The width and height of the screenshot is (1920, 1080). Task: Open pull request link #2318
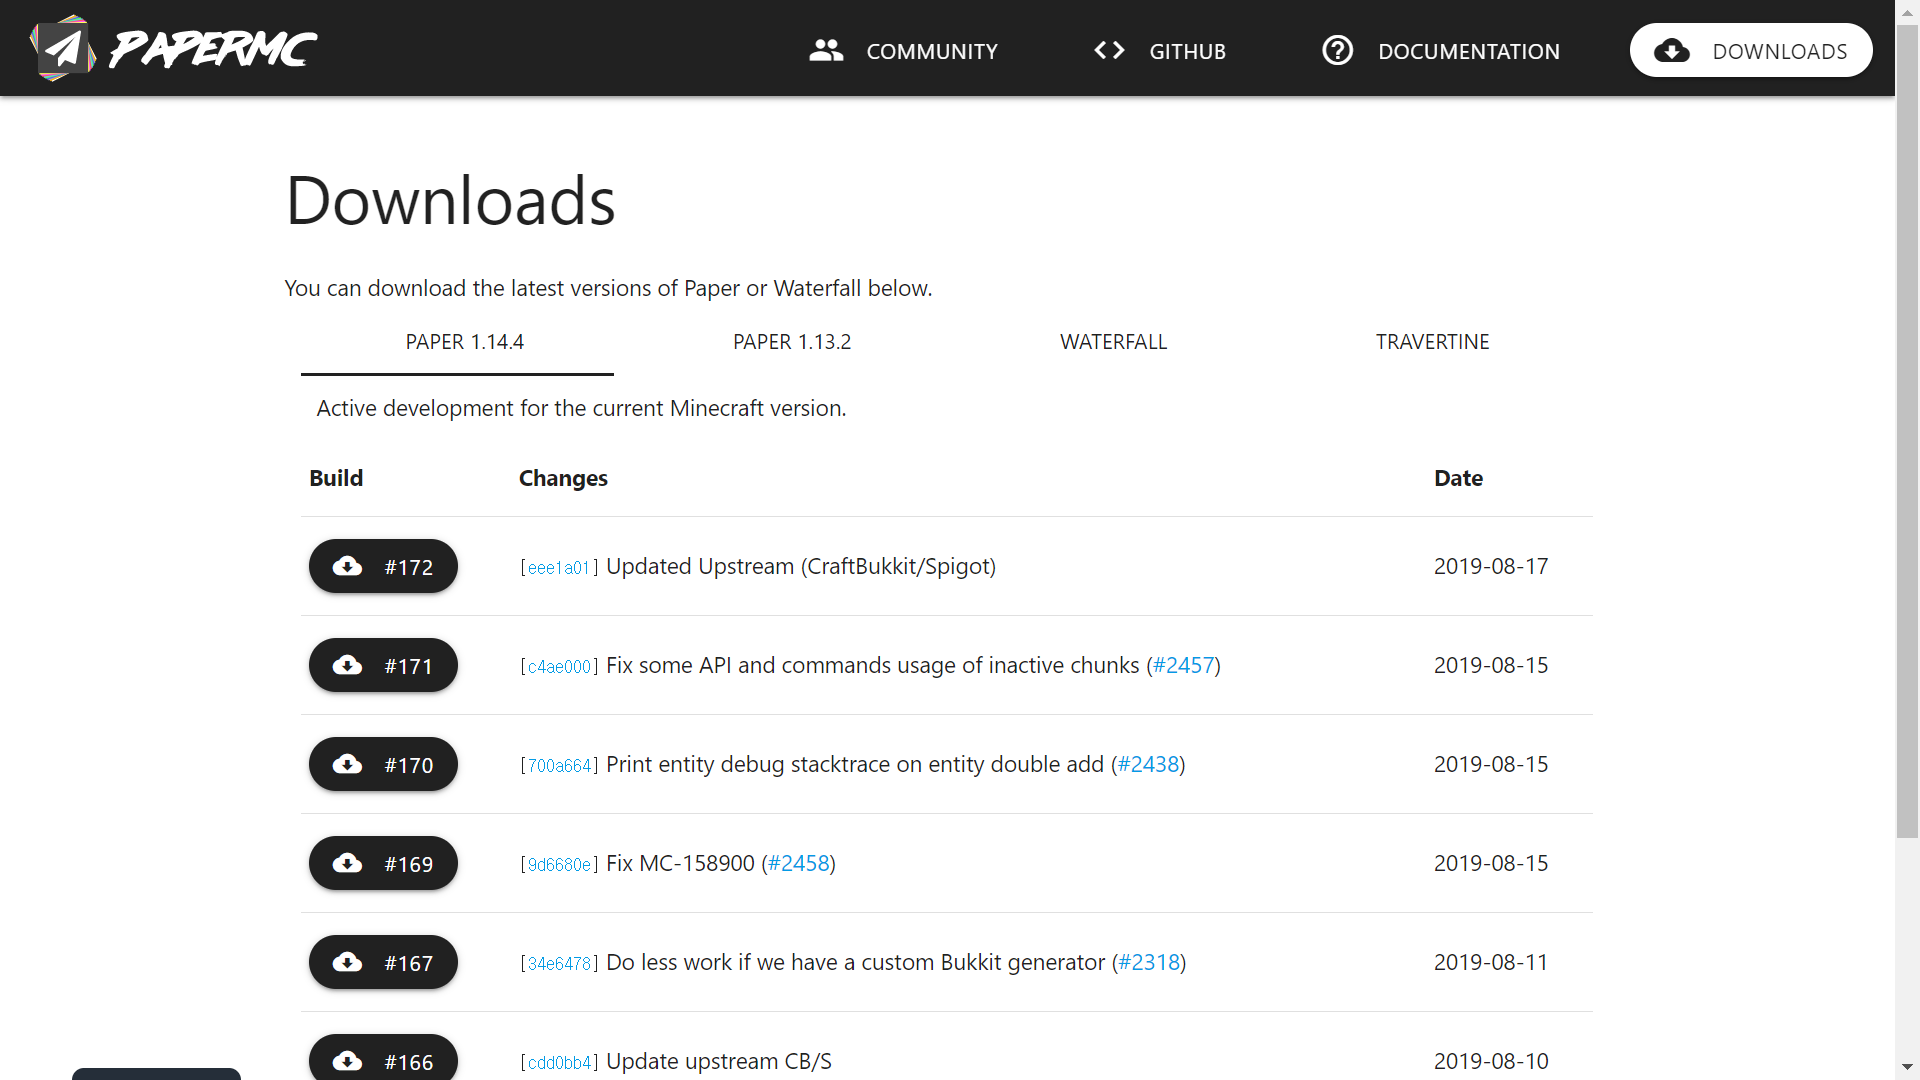[1149, 963]
